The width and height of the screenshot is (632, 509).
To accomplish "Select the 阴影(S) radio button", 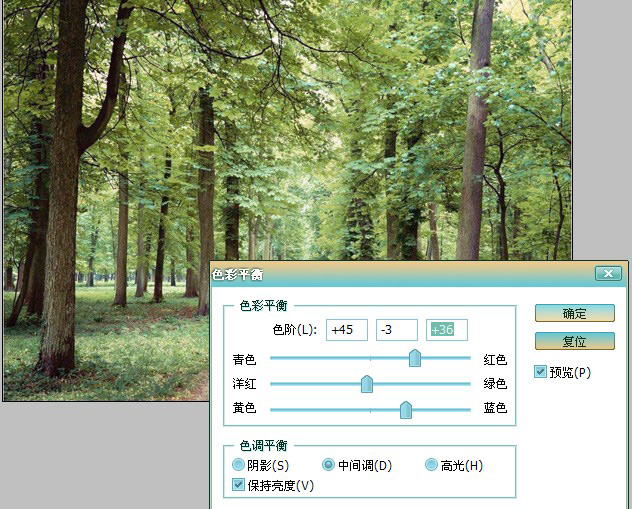I will 238,465.
